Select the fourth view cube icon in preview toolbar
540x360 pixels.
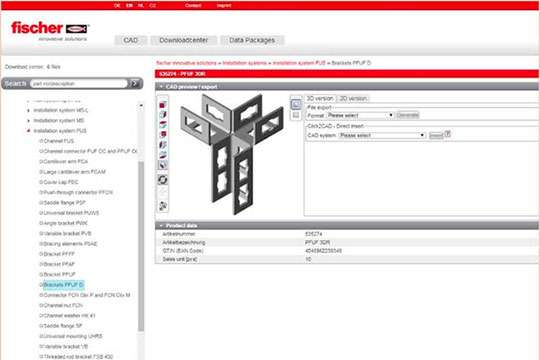(163, 135)
